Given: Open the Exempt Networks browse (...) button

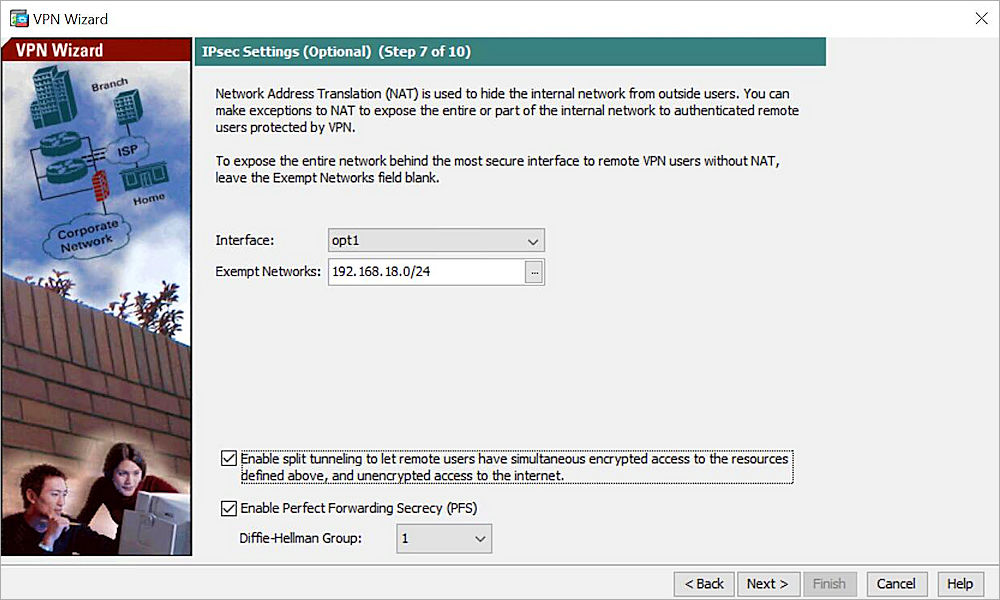Looking at the screenshot, I should (534, 271).
